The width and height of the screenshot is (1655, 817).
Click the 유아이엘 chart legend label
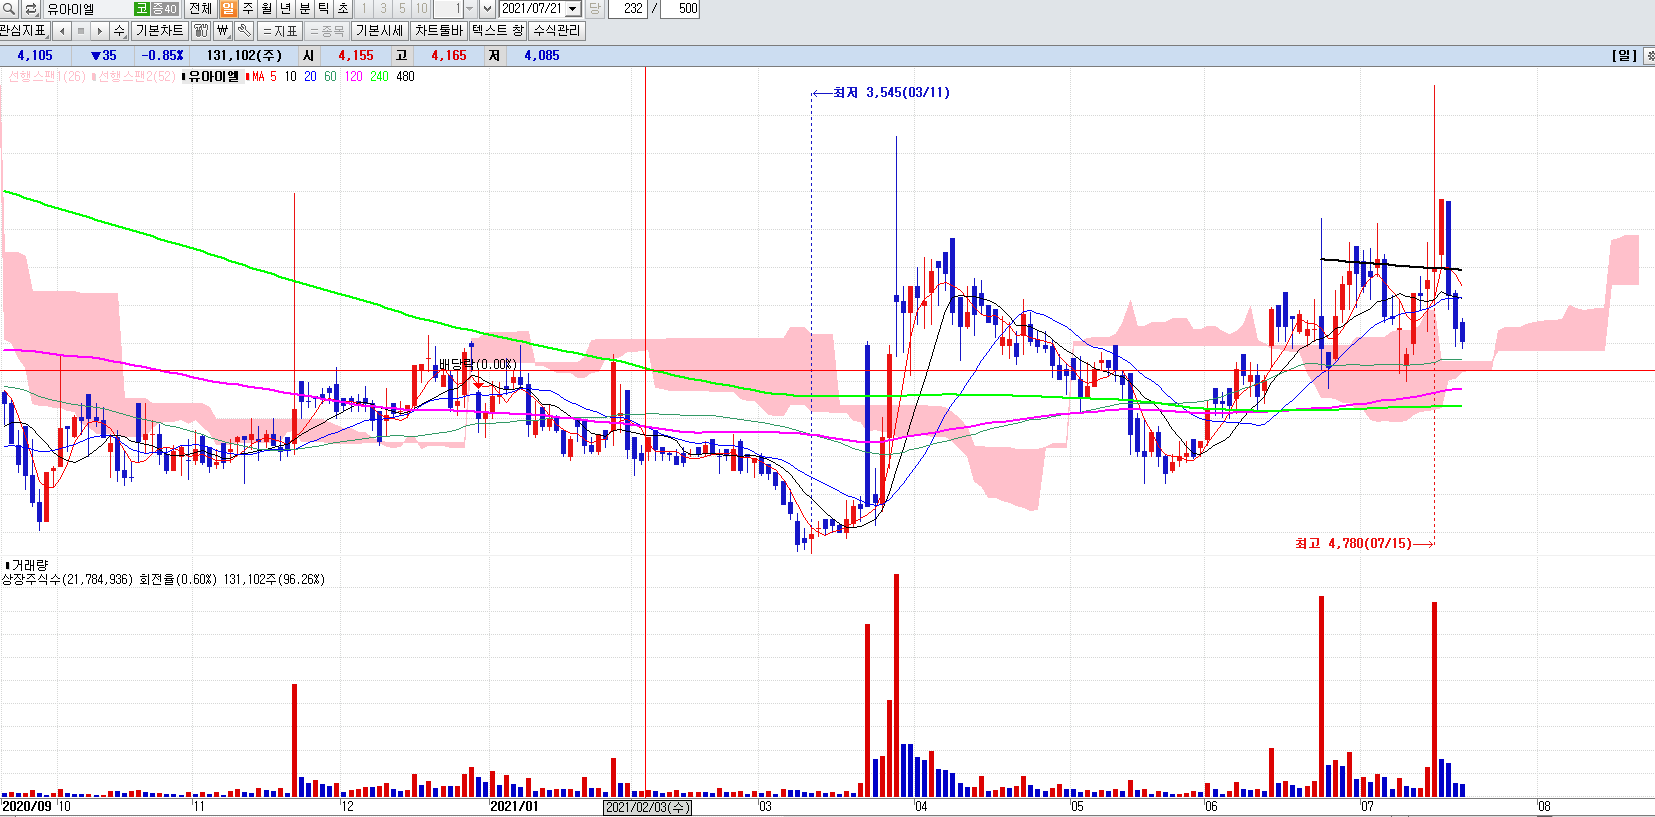213,77
